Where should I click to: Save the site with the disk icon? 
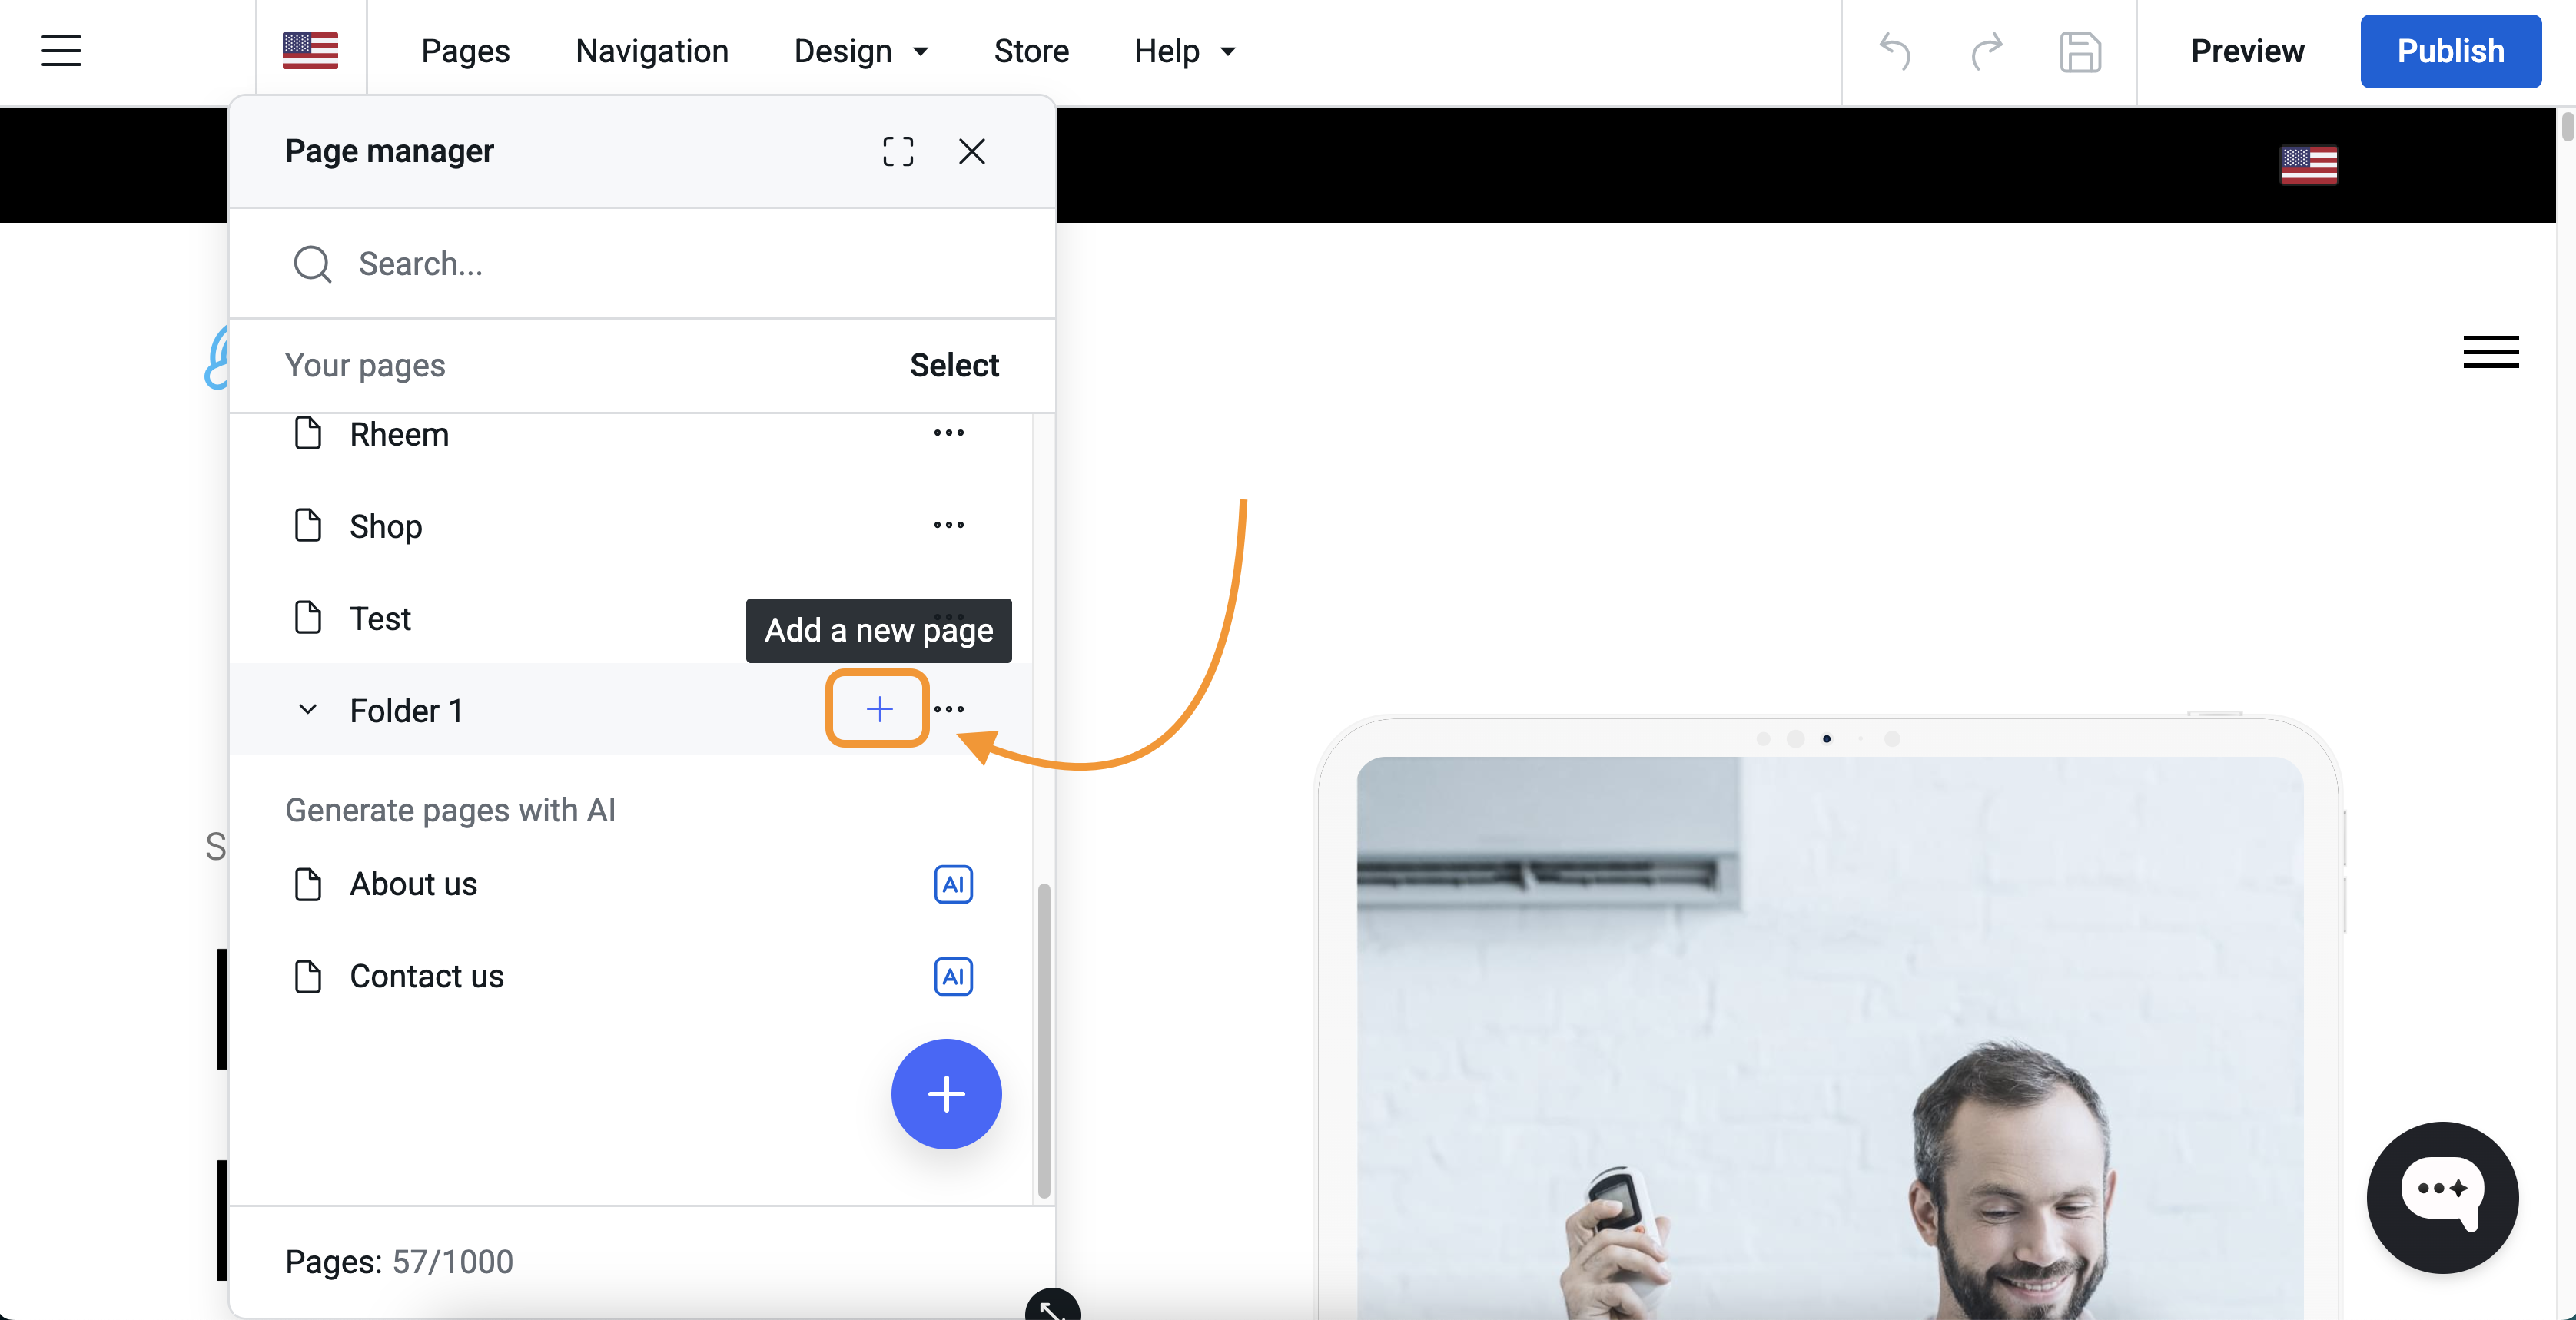click(2080, 51)
